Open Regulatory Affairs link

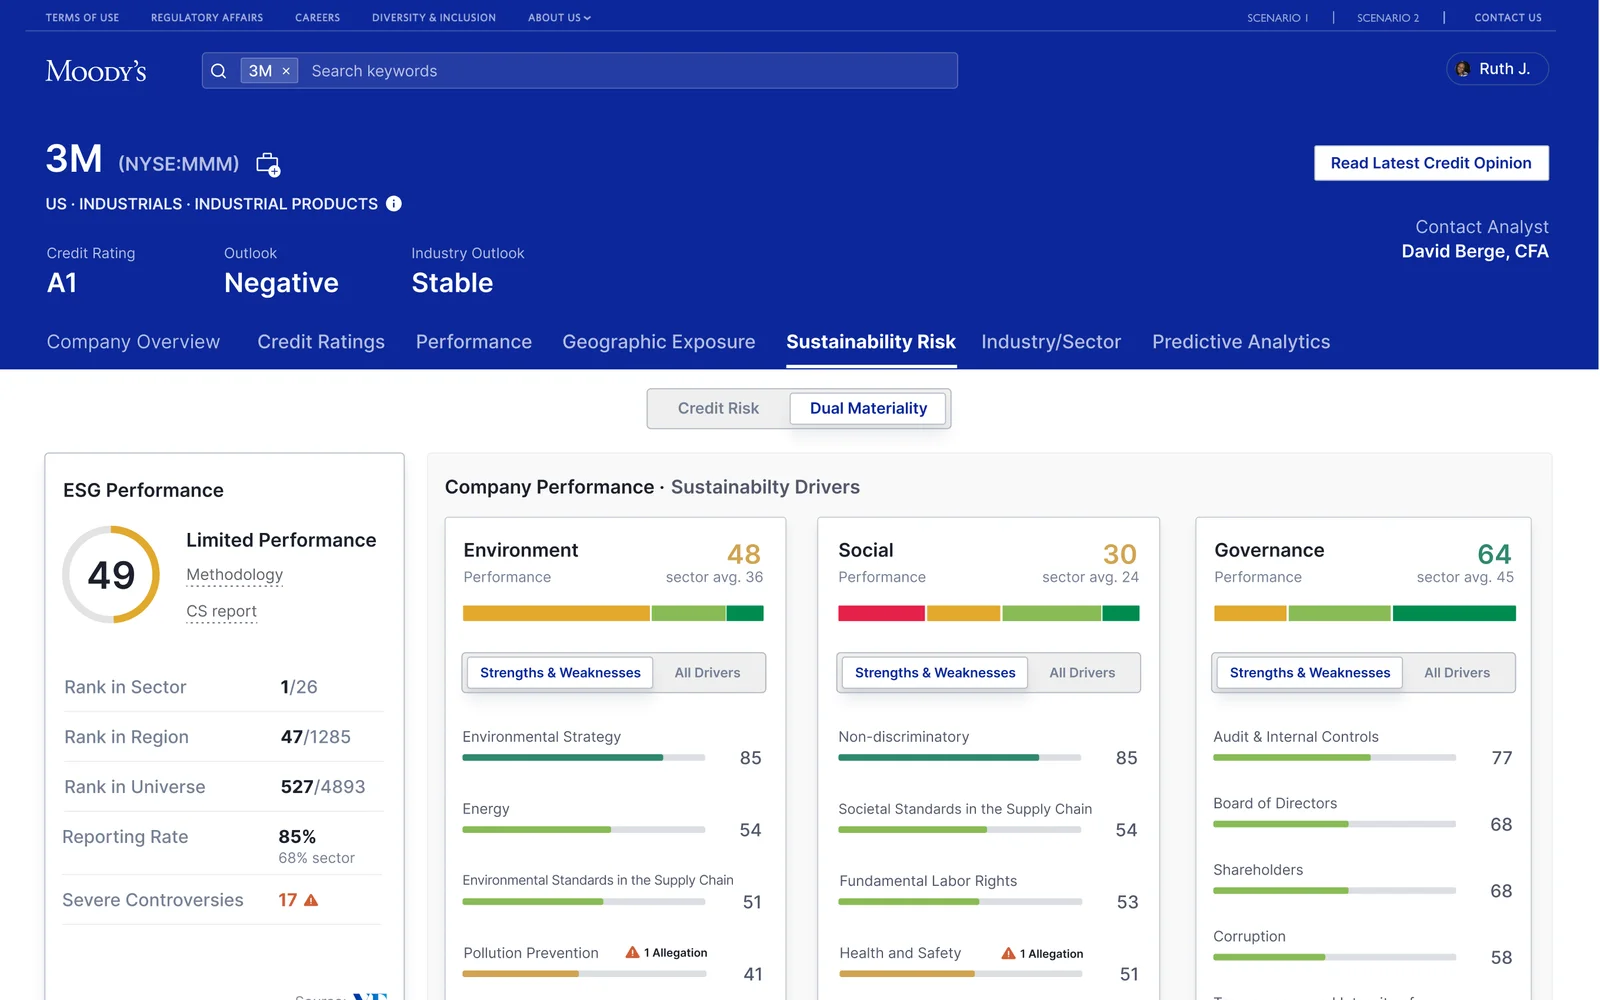(207, 18)
